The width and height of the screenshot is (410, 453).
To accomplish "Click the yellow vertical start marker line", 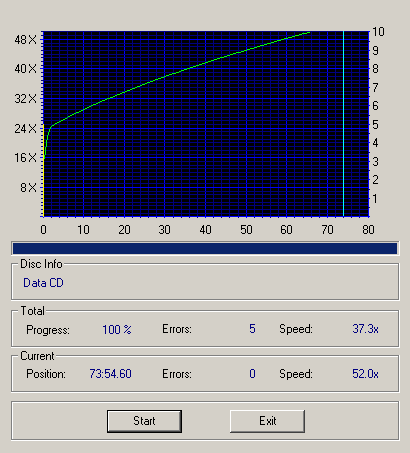I will (44, 170).
